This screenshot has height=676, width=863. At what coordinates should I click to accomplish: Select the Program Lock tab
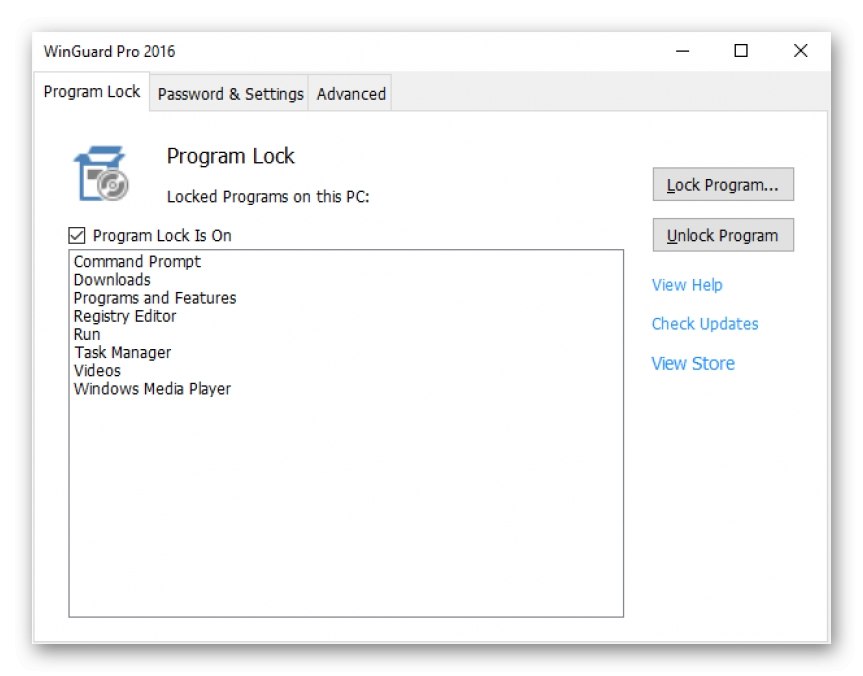[x=92, y=91]
